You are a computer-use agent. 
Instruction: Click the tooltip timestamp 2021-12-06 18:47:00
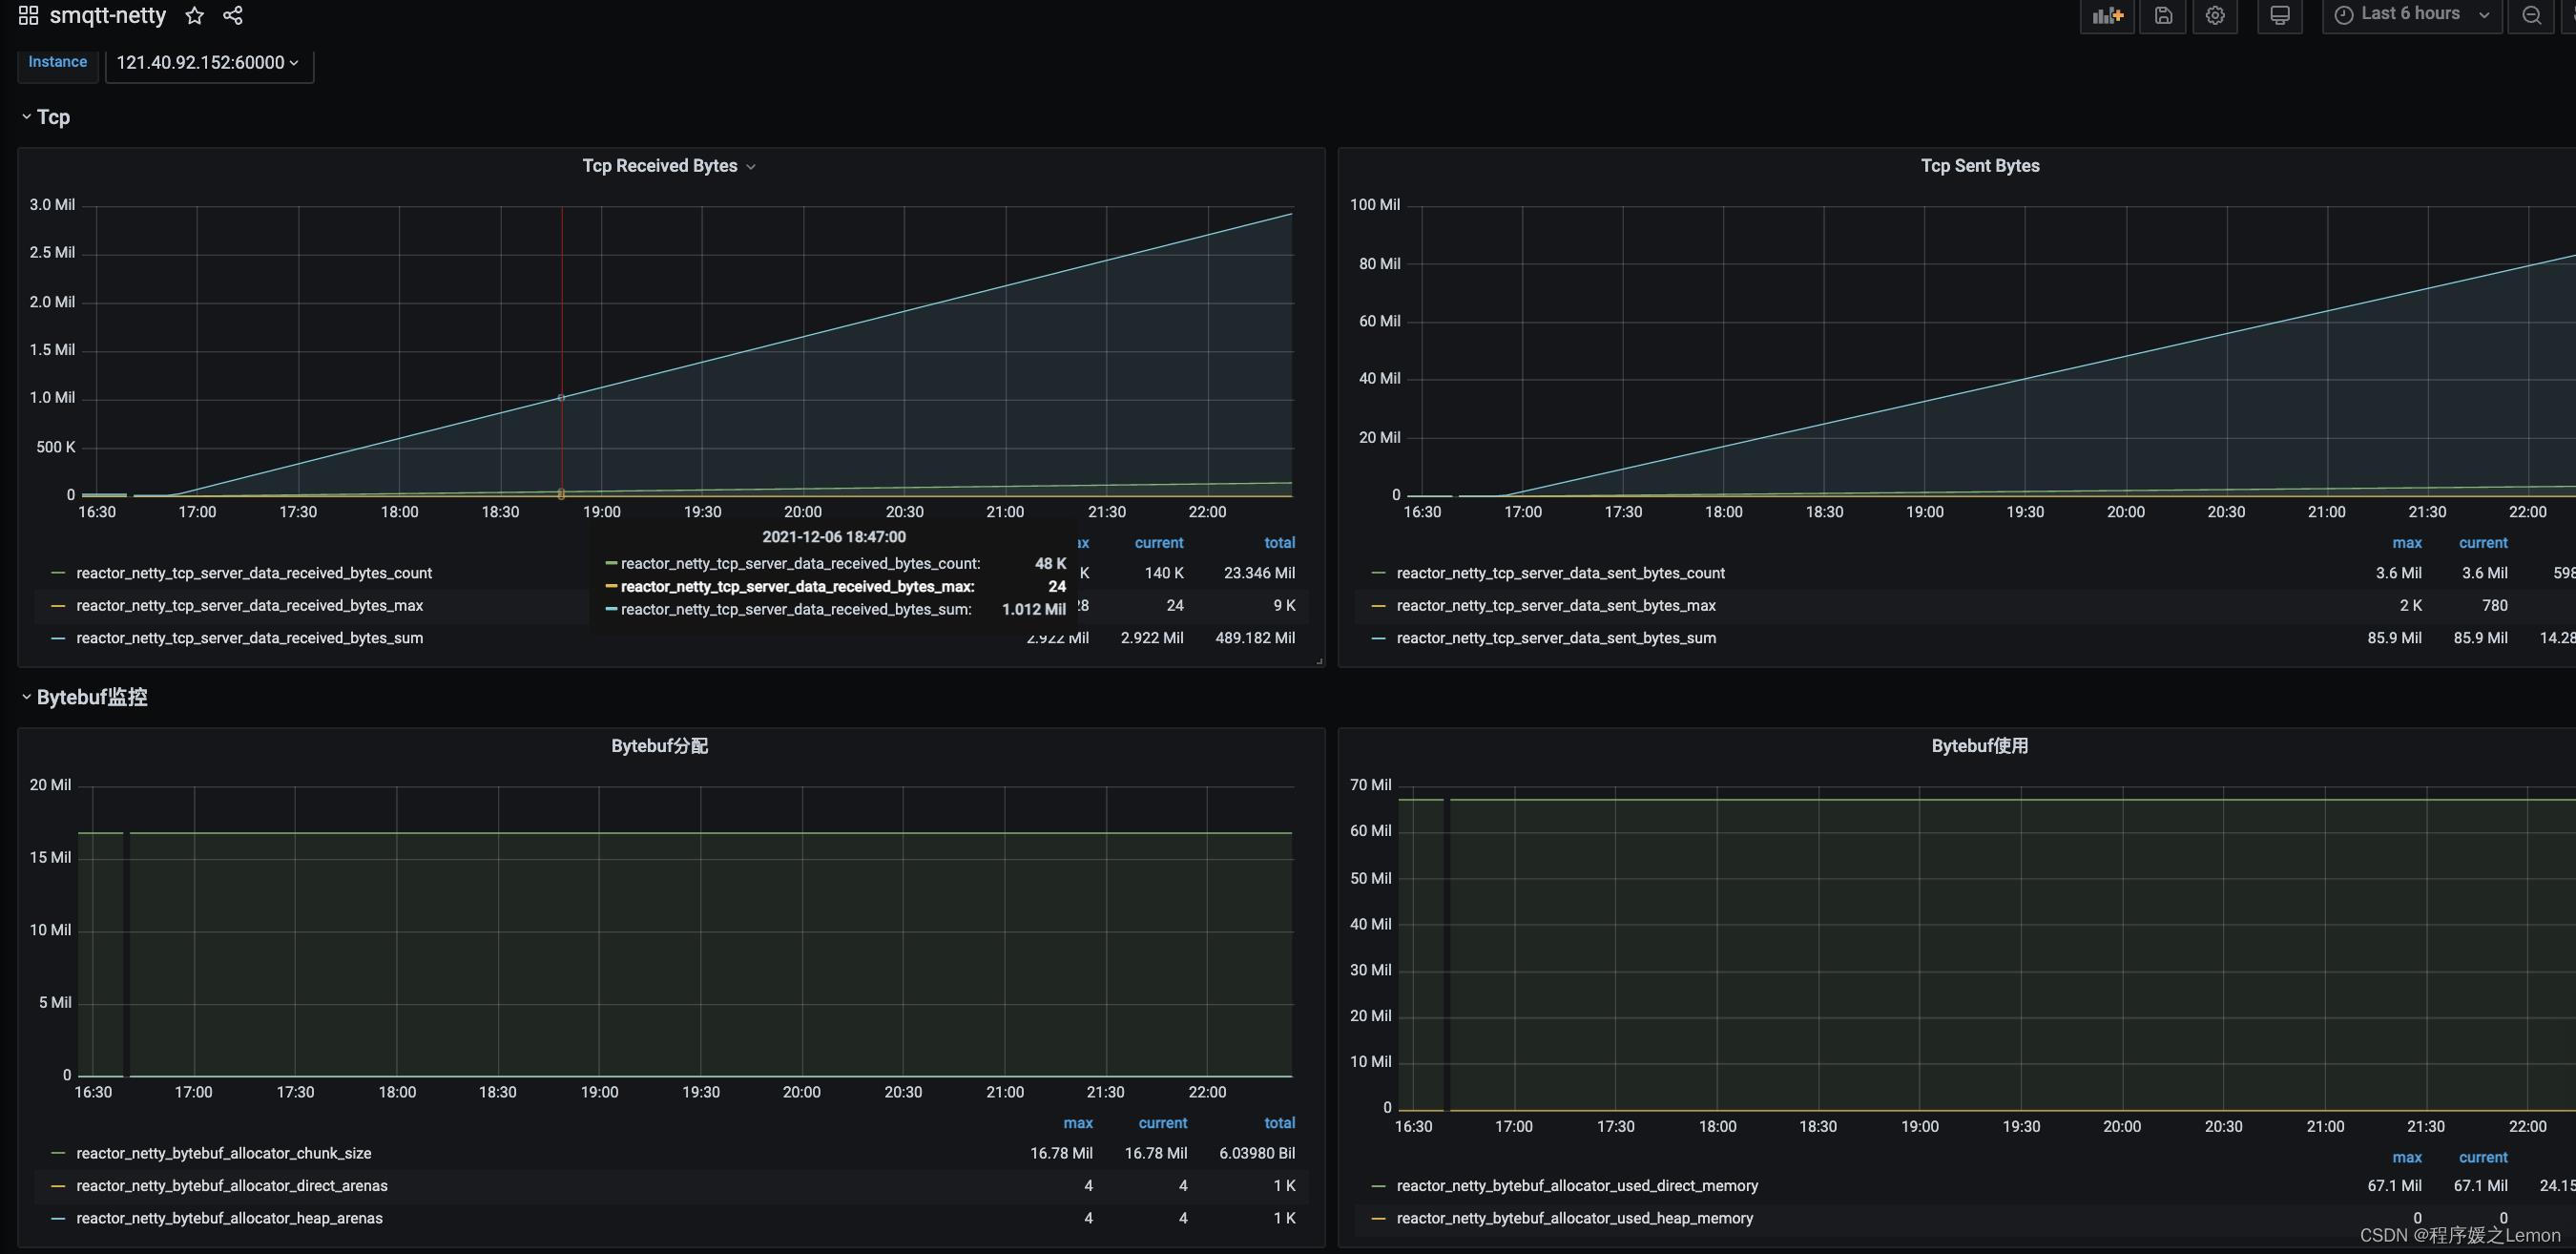click(x=834, y=538)
